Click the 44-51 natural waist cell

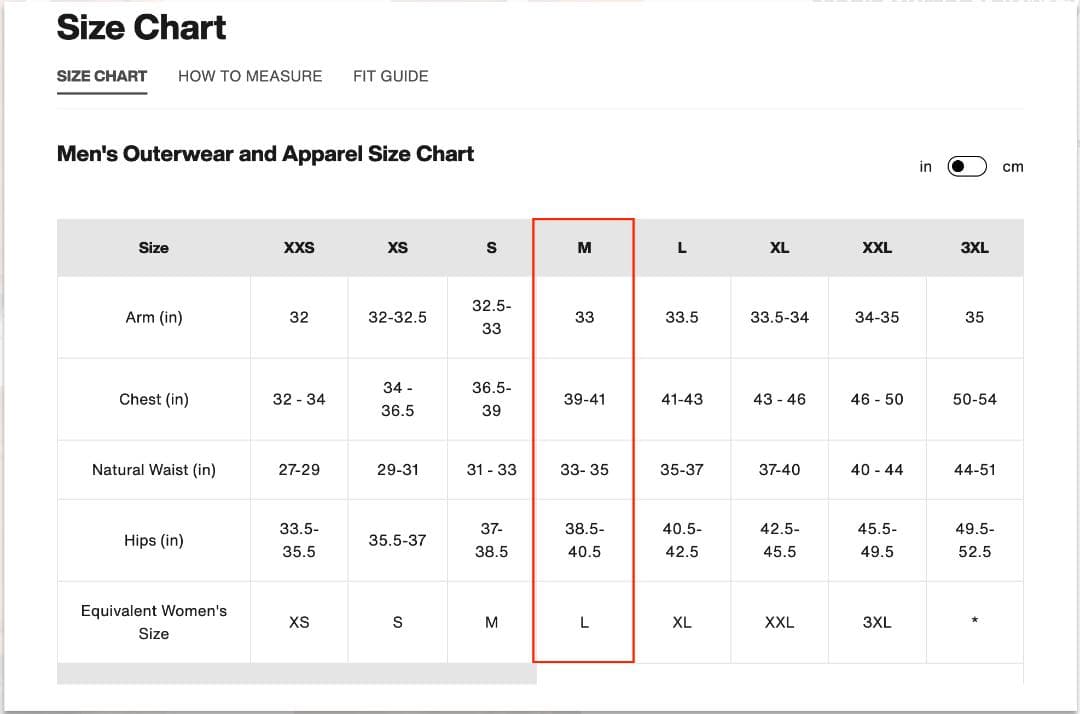[975, 470]
